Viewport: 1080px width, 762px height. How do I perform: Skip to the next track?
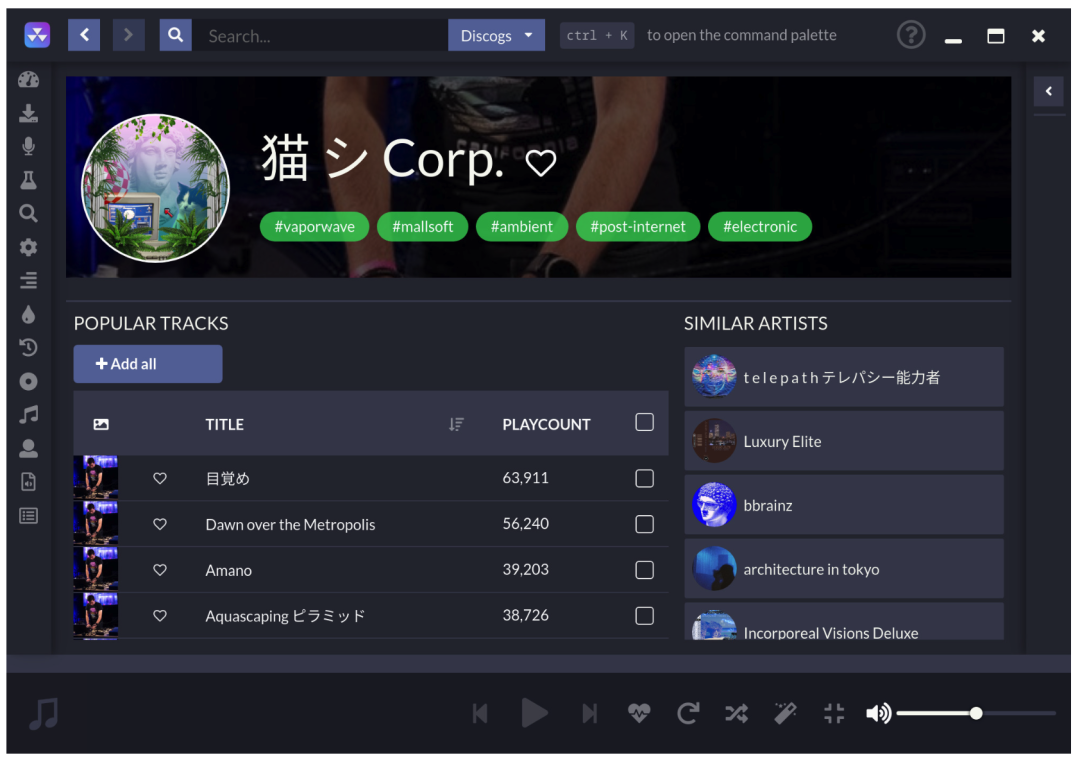tap(590, 713)
